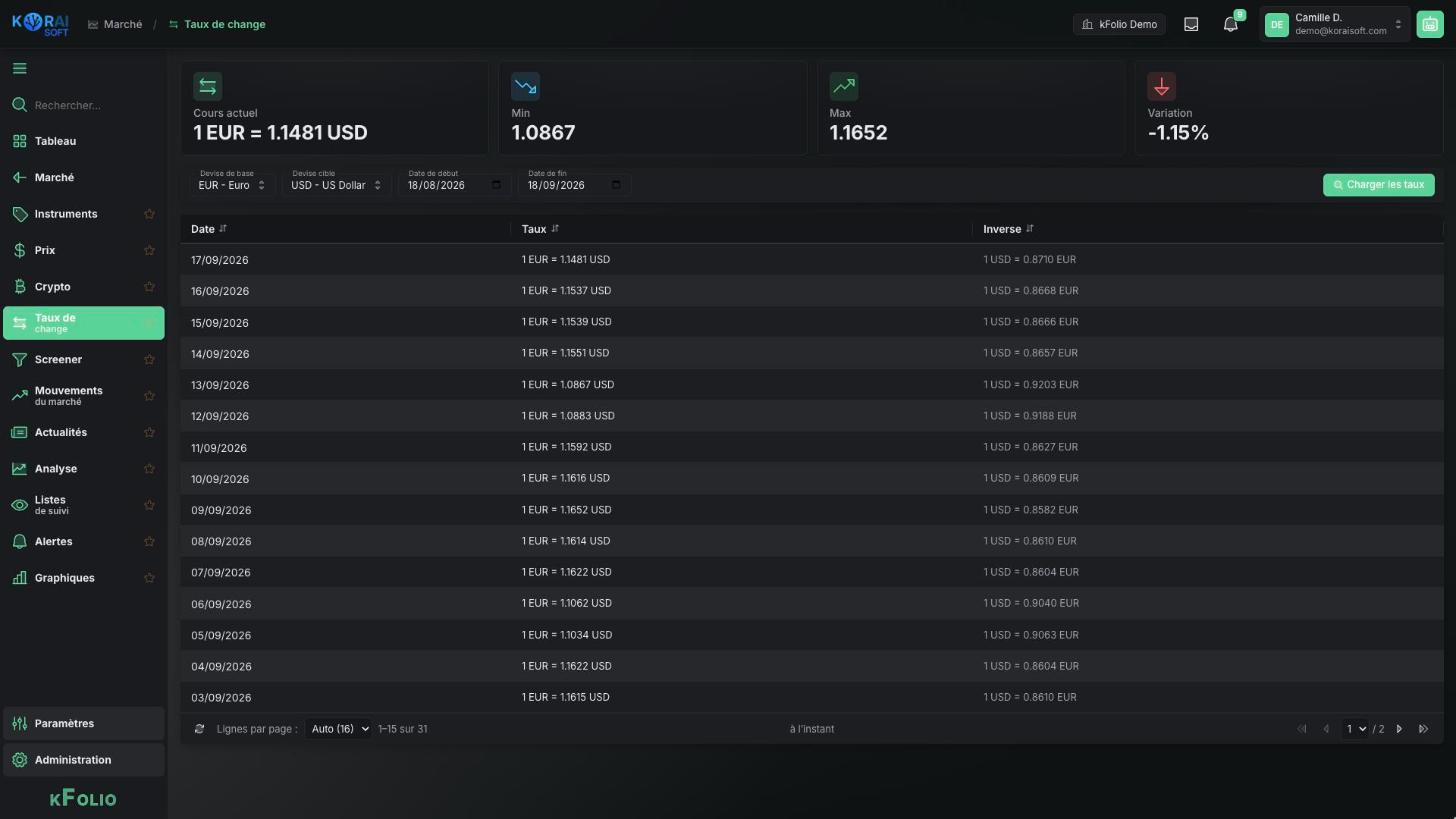Open the Date de fin calendar picker
This screenshot has width=1456, height=819.
(616, 185)
